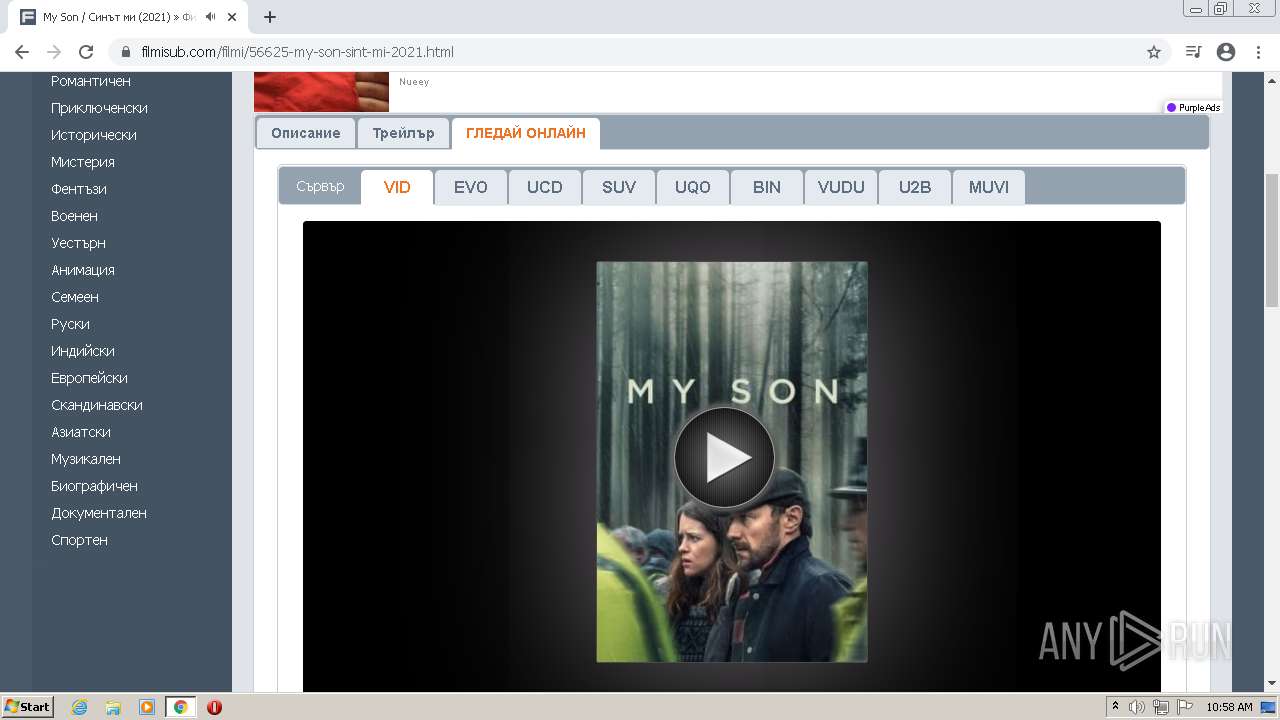Open the red Opera taskbar icon
This screenshot has height=720, width=1280.
point(214,707)
